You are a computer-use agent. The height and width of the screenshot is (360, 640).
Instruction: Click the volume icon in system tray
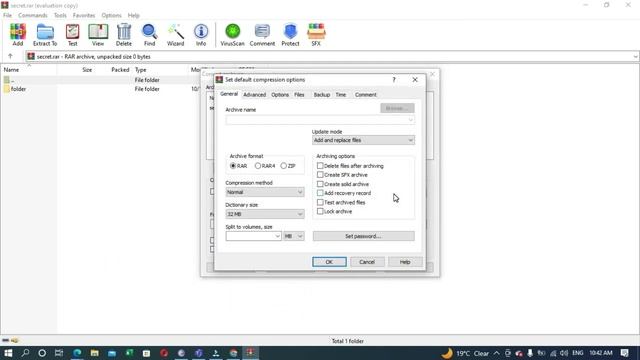564,353
